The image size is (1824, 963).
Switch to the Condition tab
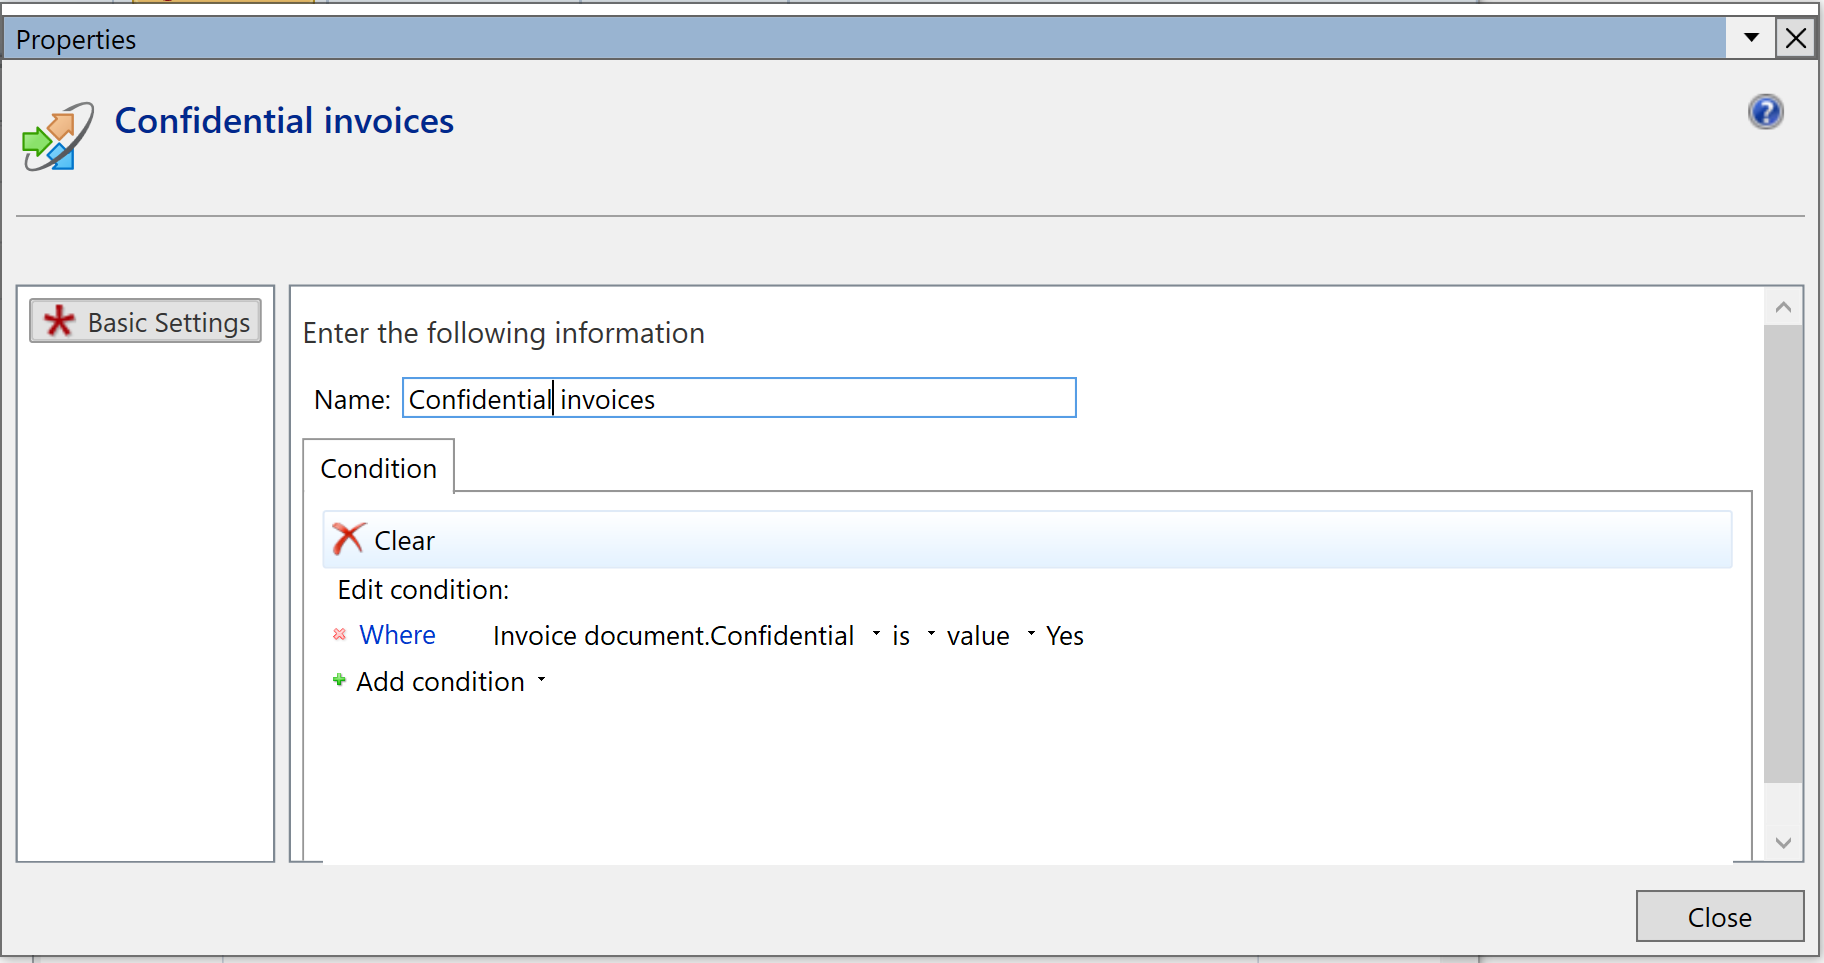click(x=378, y=467)
